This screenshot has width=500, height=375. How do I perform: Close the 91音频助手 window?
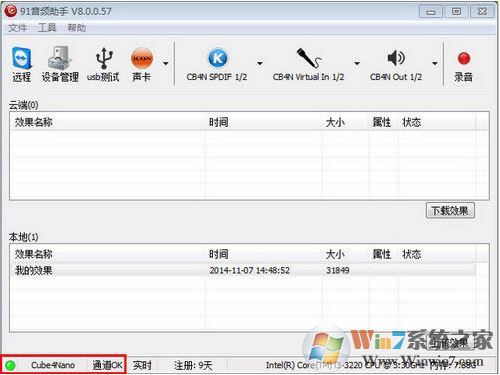[x=482, y=12]
